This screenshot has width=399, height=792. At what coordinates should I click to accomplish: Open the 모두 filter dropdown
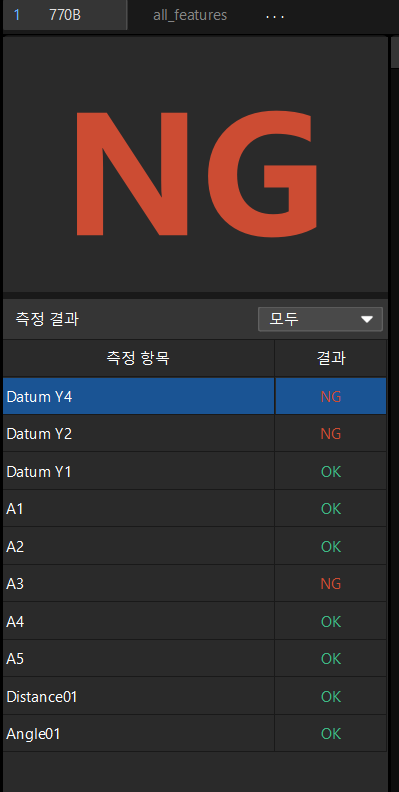click(x=320, y=319)
